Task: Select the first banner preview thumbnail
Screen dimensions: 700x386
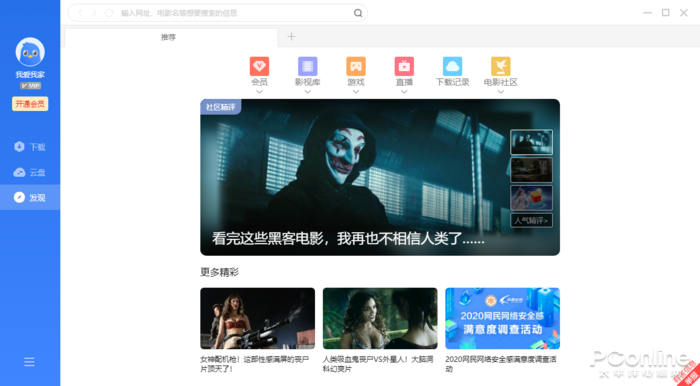Action: (x=531, y=142)
